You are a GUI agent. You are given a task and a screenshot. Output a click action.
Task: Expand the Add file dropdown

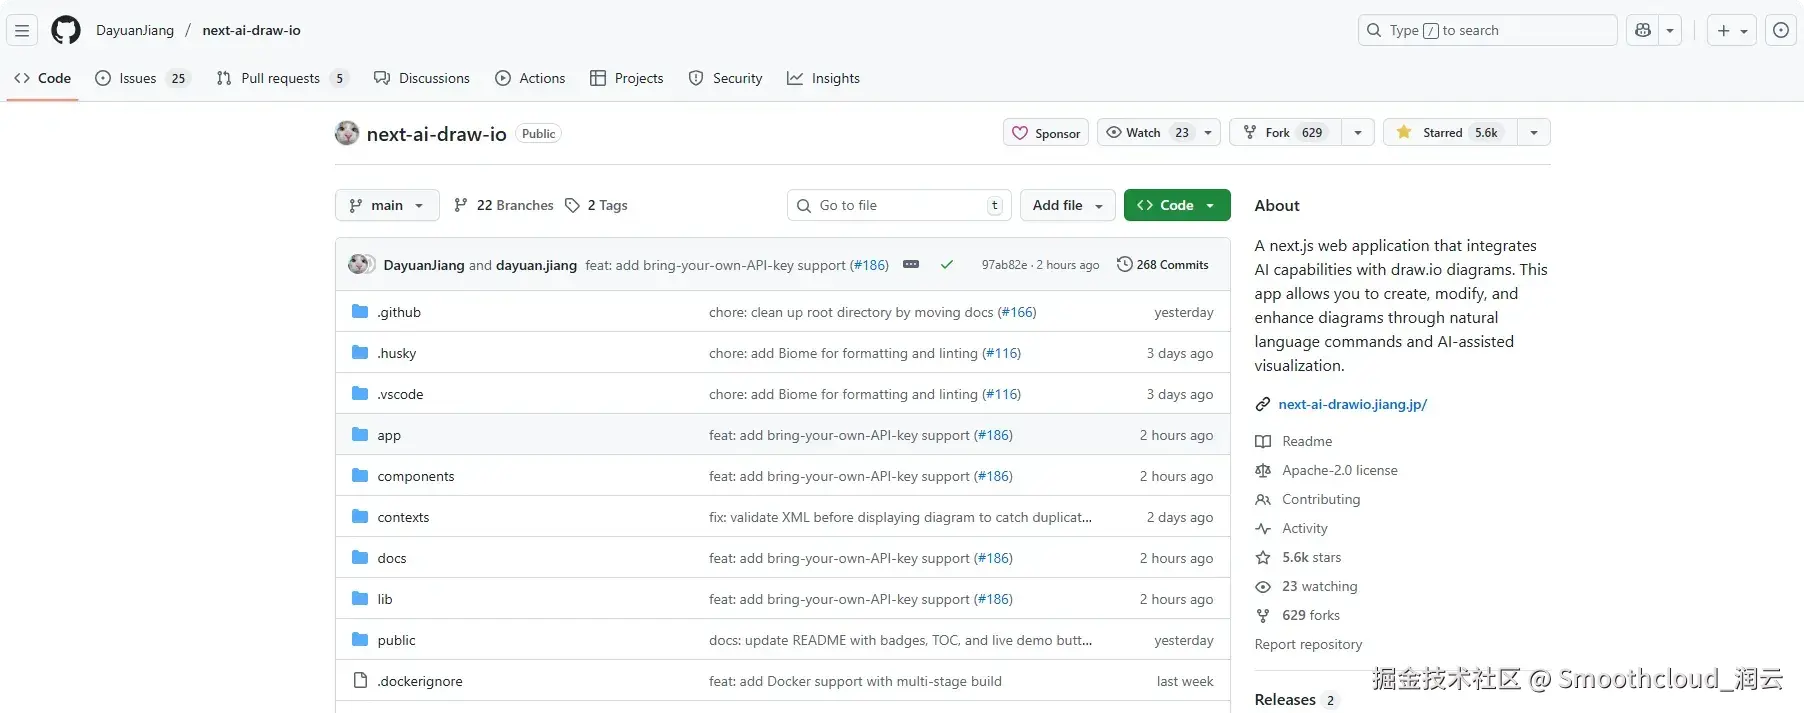click(x=1068, y=205)
